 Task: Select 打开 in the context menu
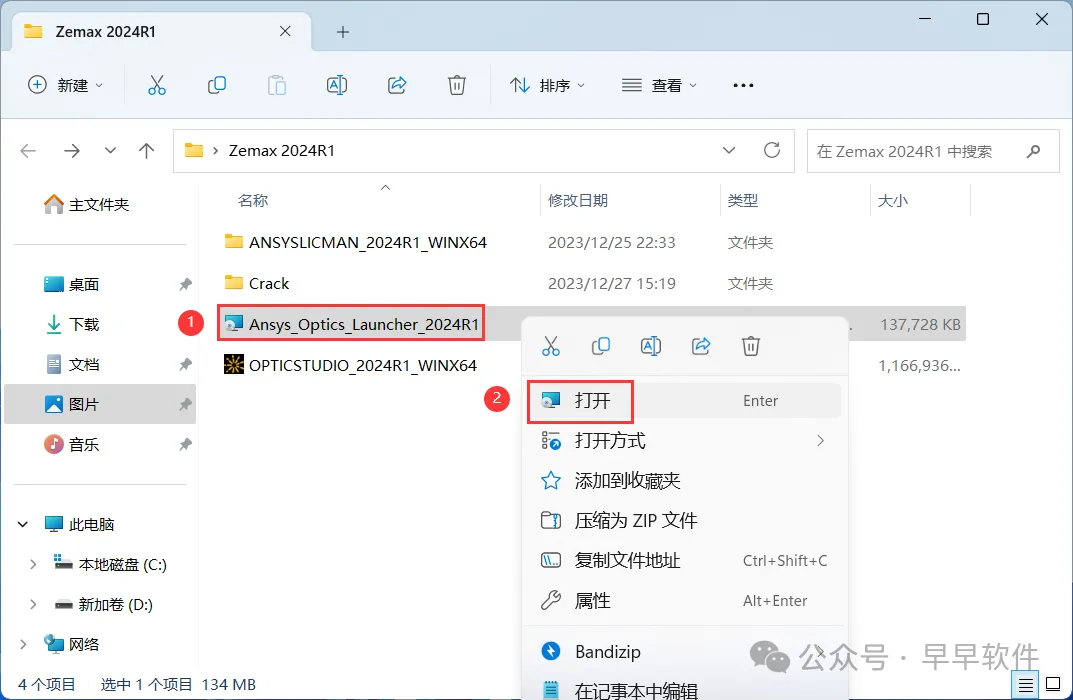684,400
